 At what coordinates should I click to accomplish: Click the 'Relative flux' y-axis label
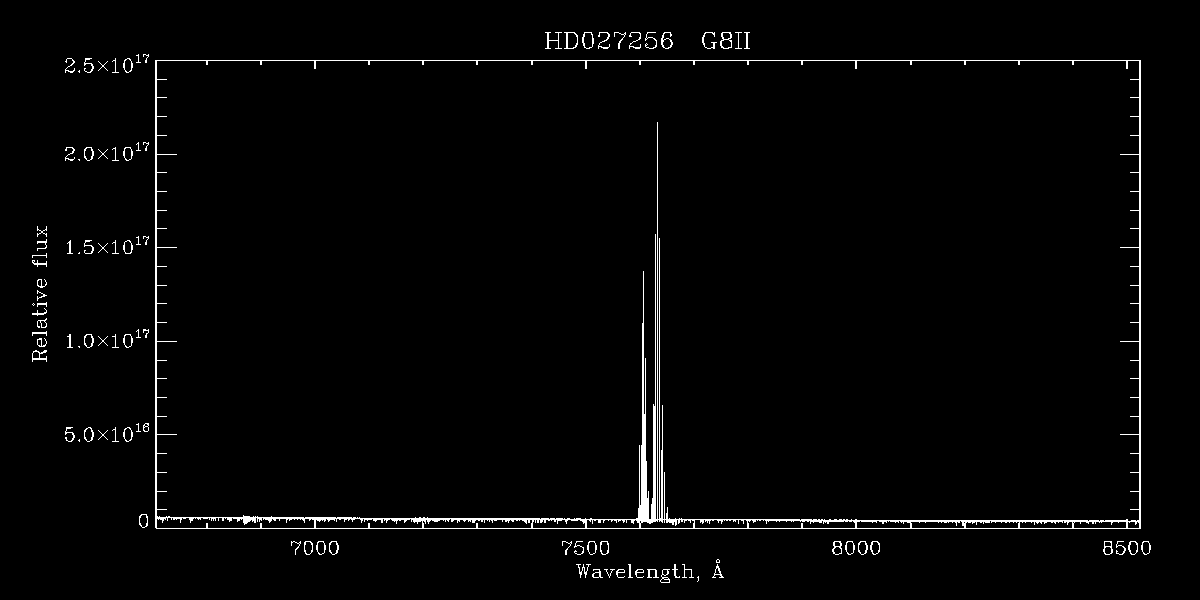[x=41, y=293]
